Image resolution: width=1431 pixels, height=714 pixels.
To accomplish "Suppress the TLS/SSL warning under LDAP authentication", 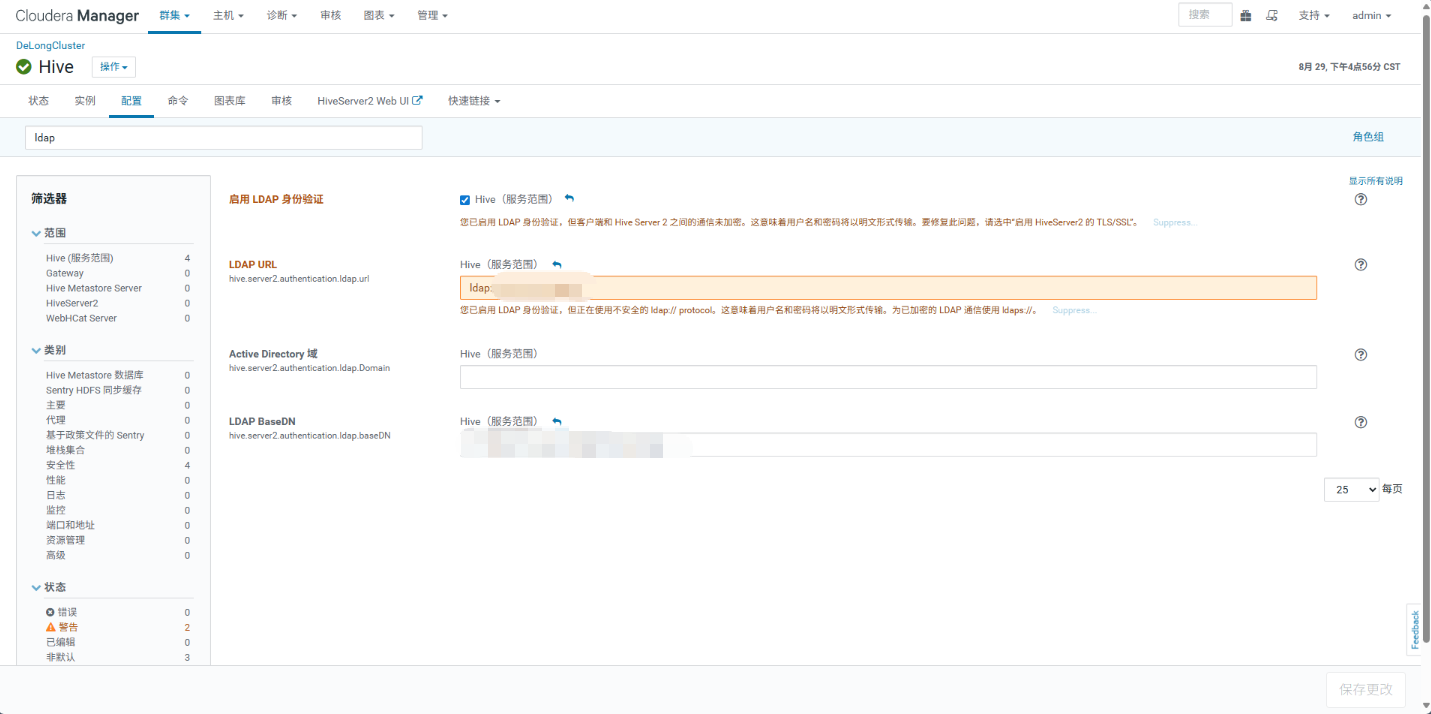I will pyautogui.click(x=1174, y=222).
